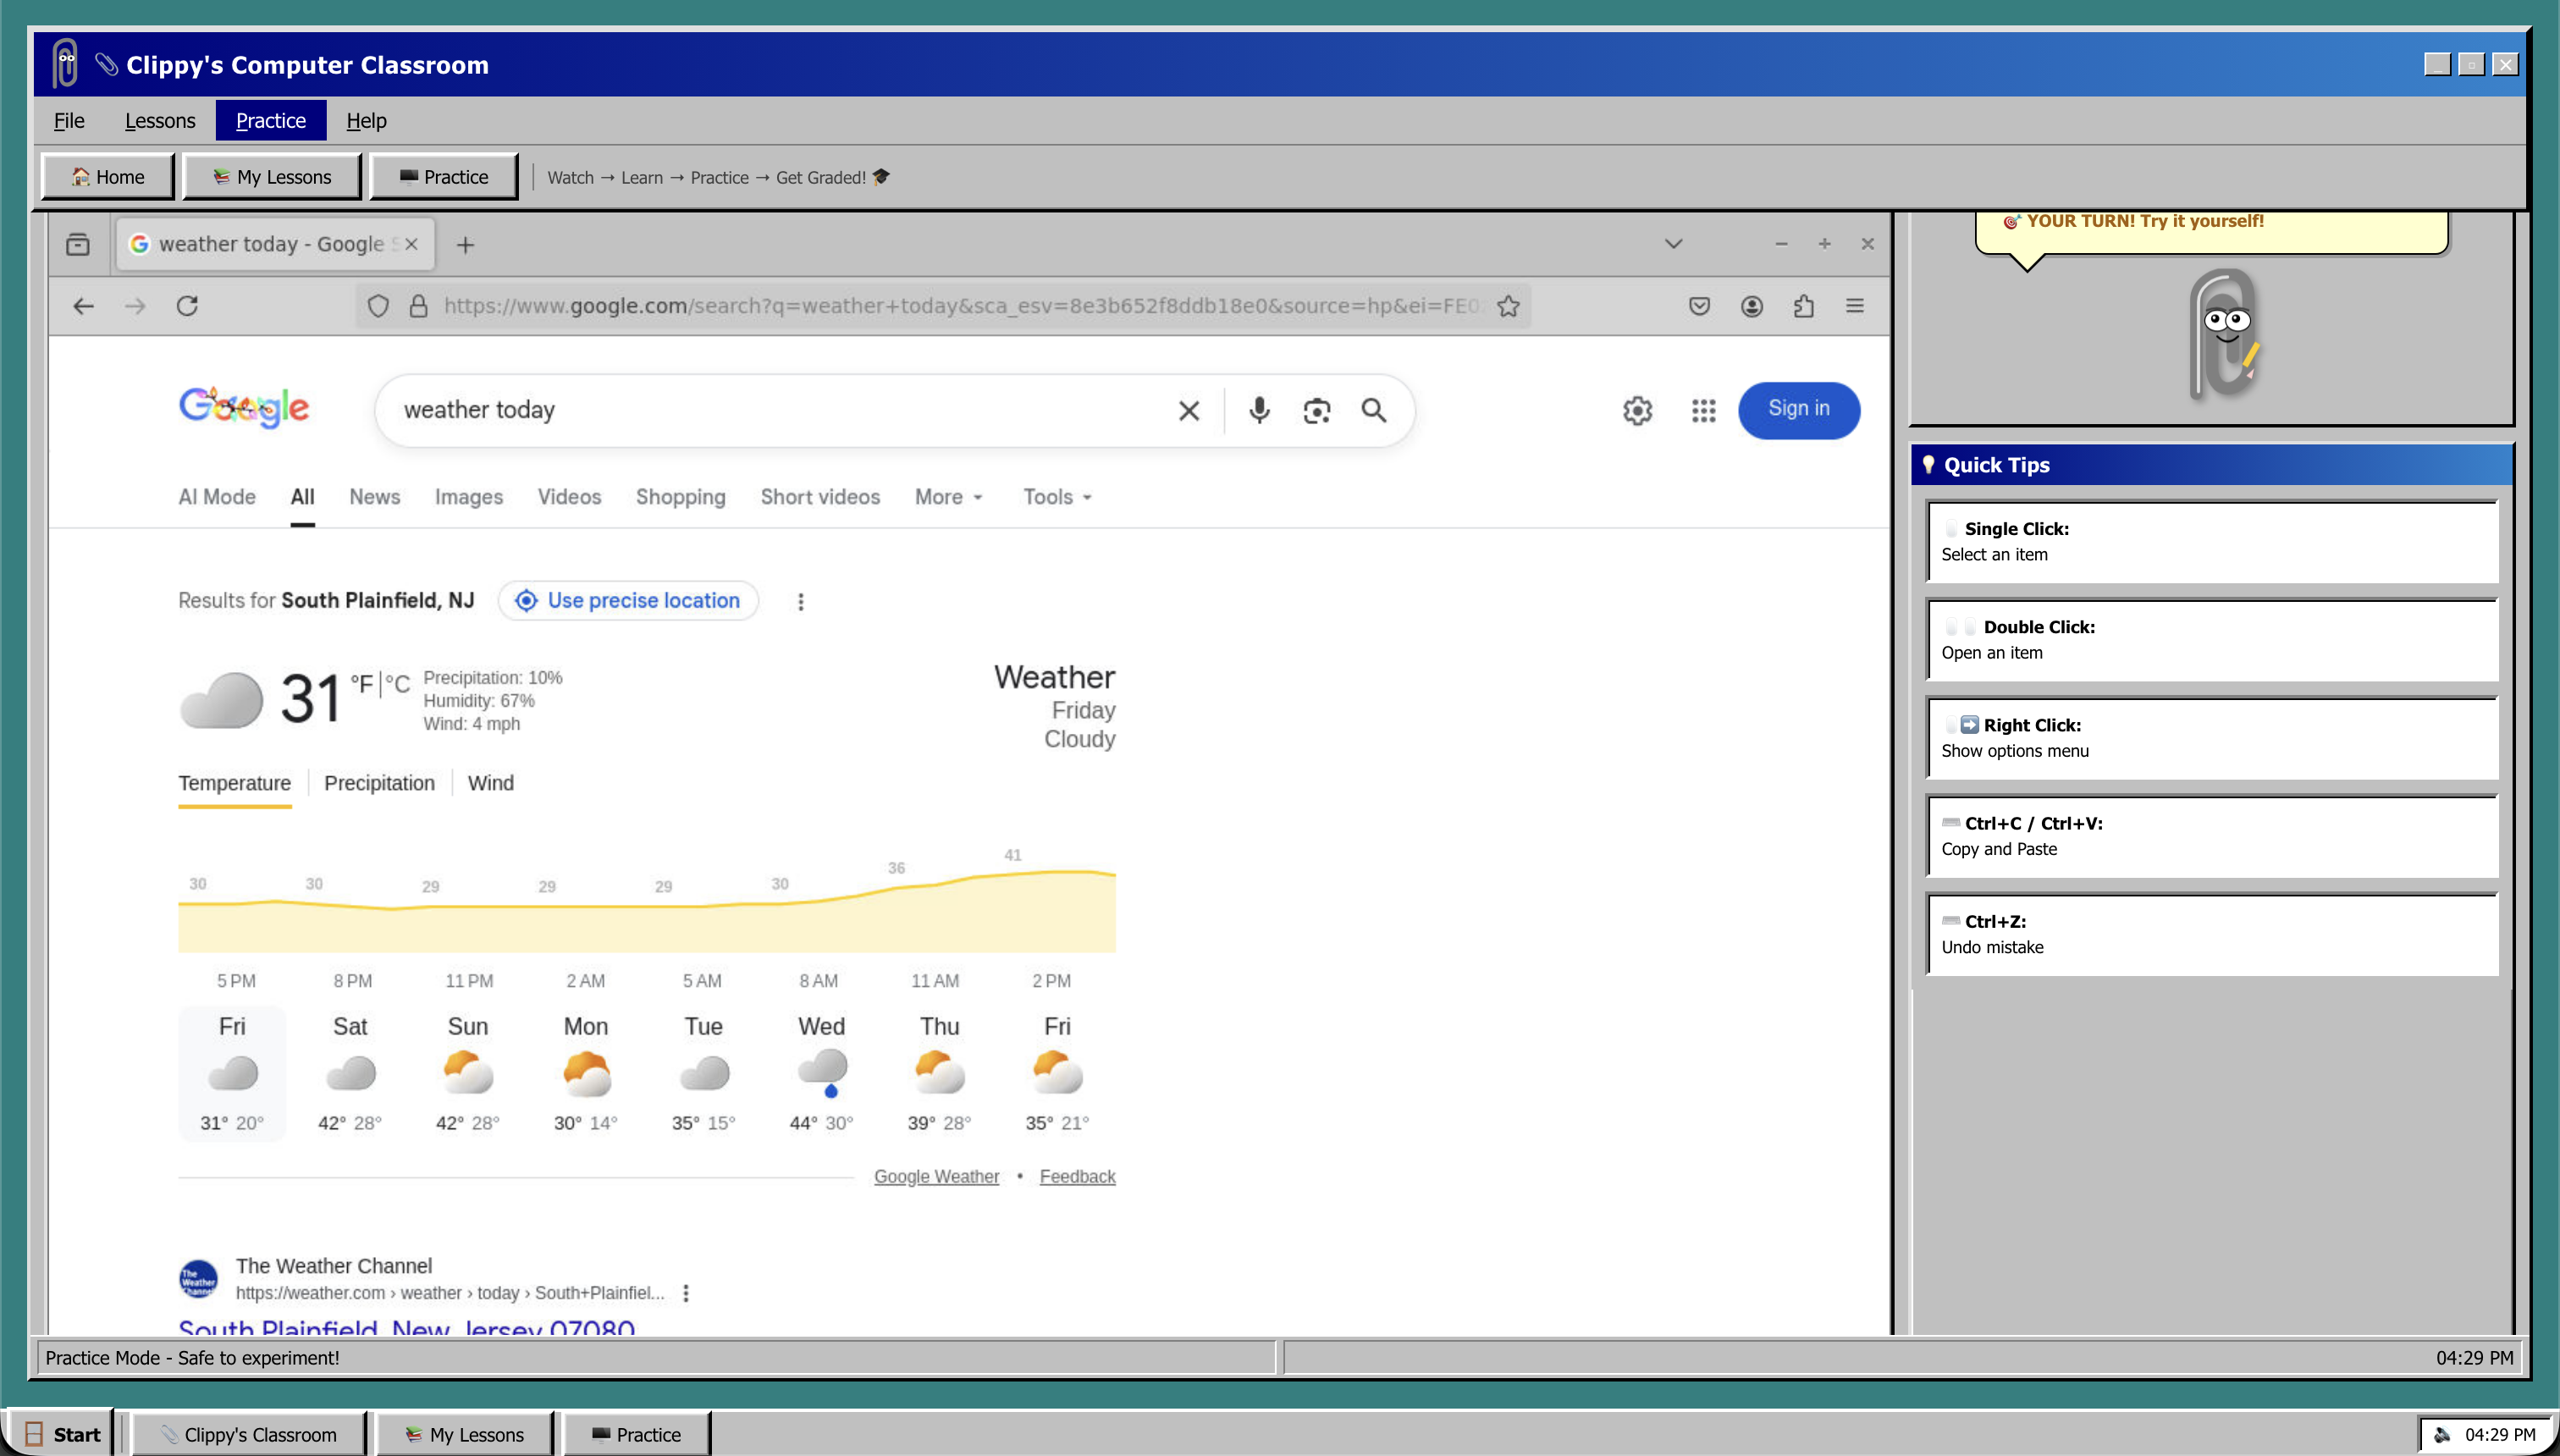Clear the search box with X icon

tap(1188, 410)
